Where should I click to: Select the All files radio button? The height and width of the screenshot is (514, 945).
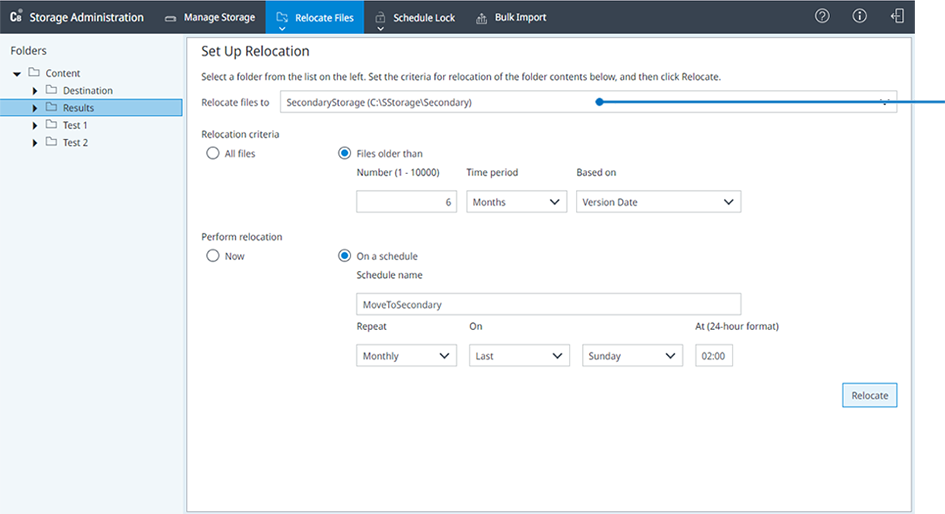point(212,154)
